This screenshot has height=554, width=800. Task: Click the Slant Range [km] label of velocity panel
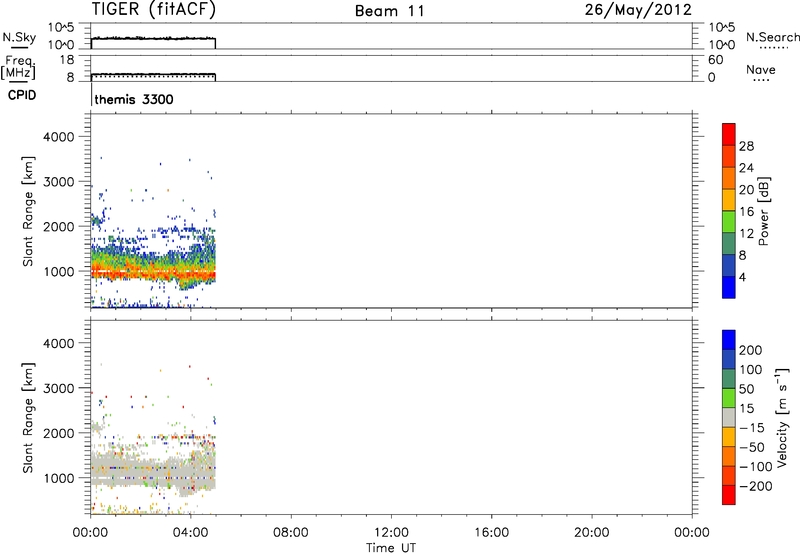[x=28, y=418]
